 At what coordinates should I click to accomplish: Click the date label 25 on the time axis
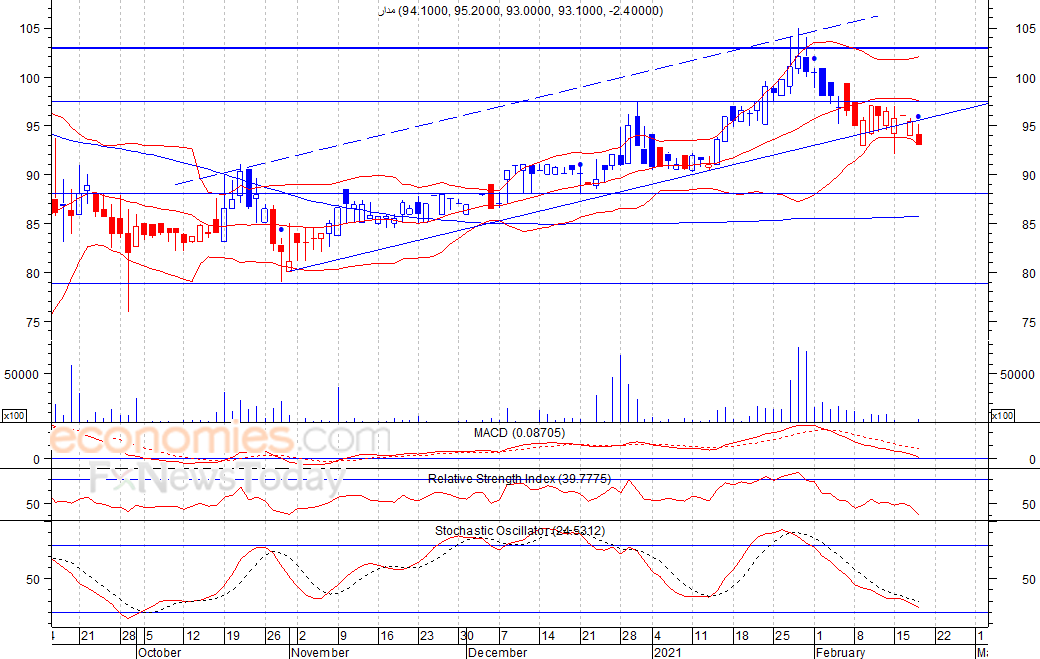pos(782,636)
